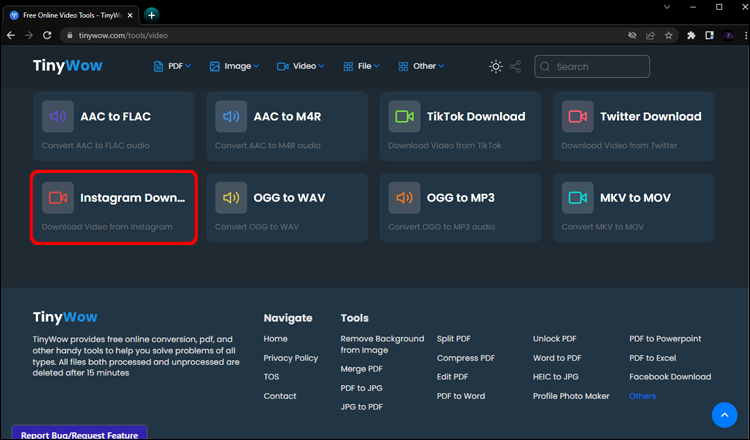Bookmark this page with the star icon

(669, 35)
